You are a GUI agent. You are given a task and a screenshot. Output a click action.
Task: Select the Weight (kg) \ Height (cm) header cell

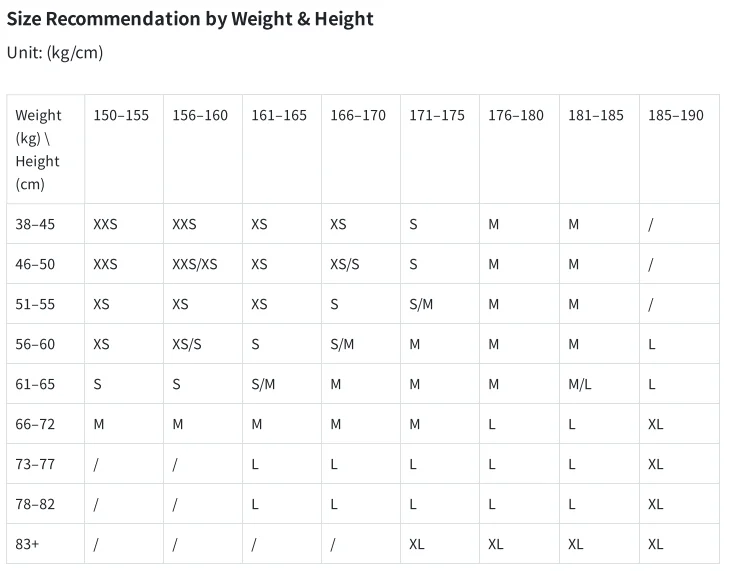pos(38,149)
